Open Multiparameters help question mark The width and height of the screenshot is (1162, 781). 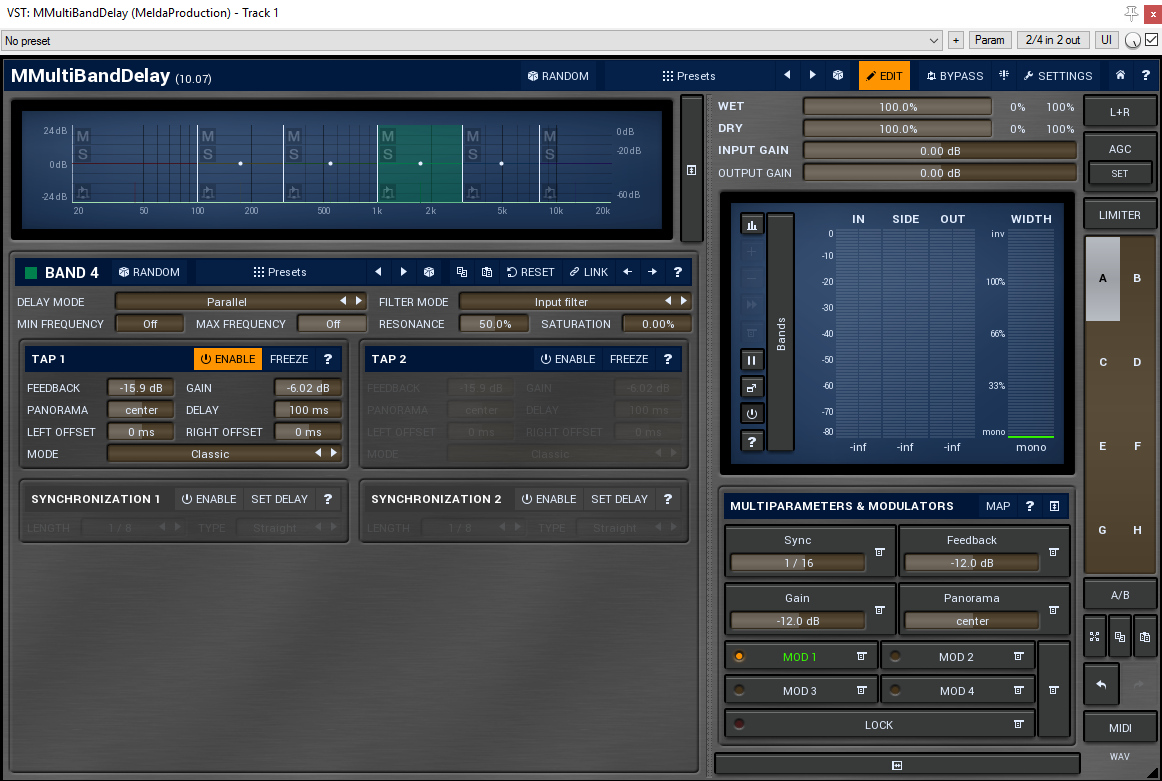click(x=1029, y=506)
